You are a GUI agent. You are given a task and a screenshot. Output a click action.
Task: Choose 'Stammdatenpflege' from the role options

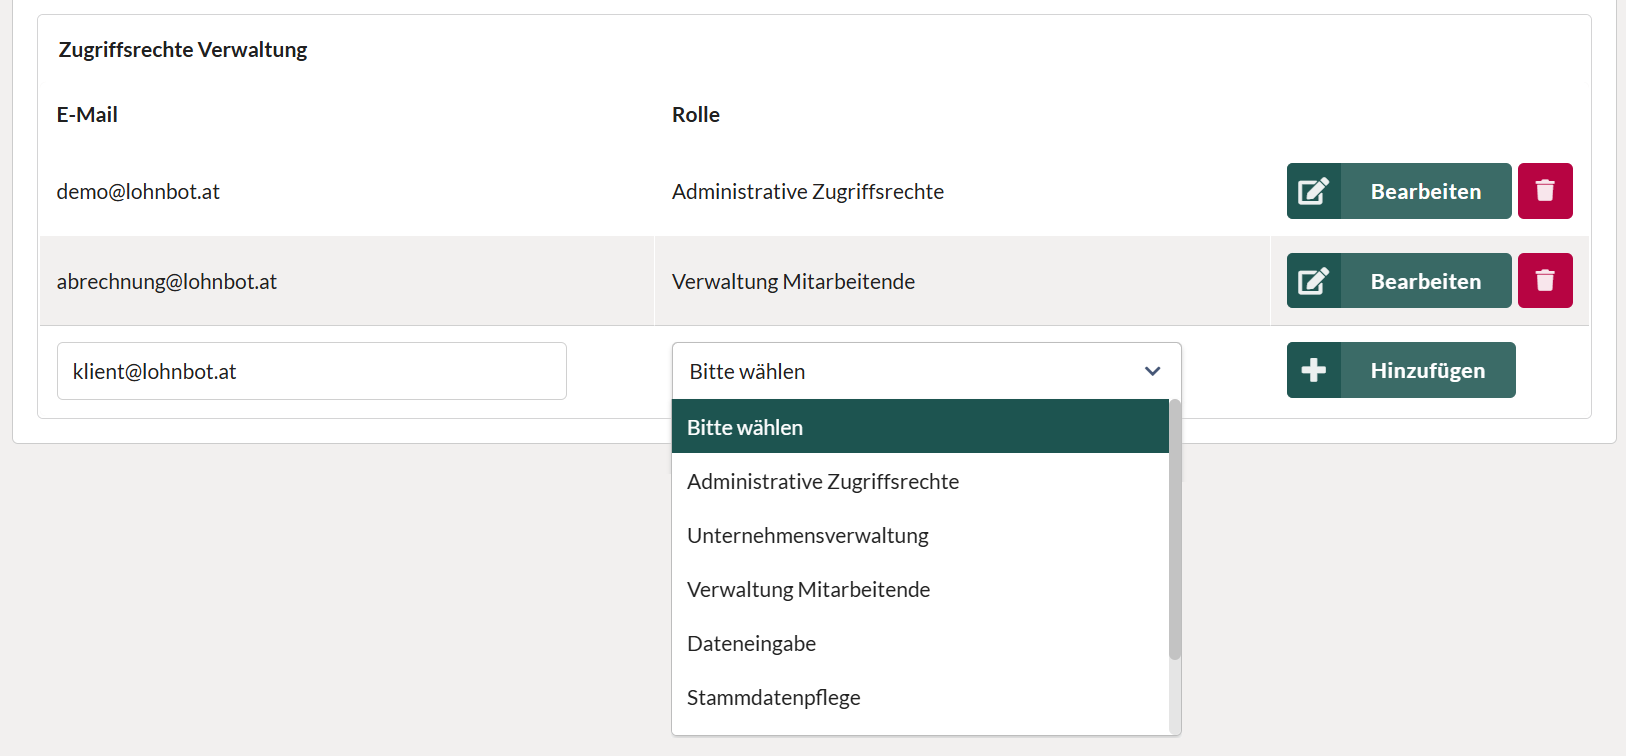tap(920, 697)
